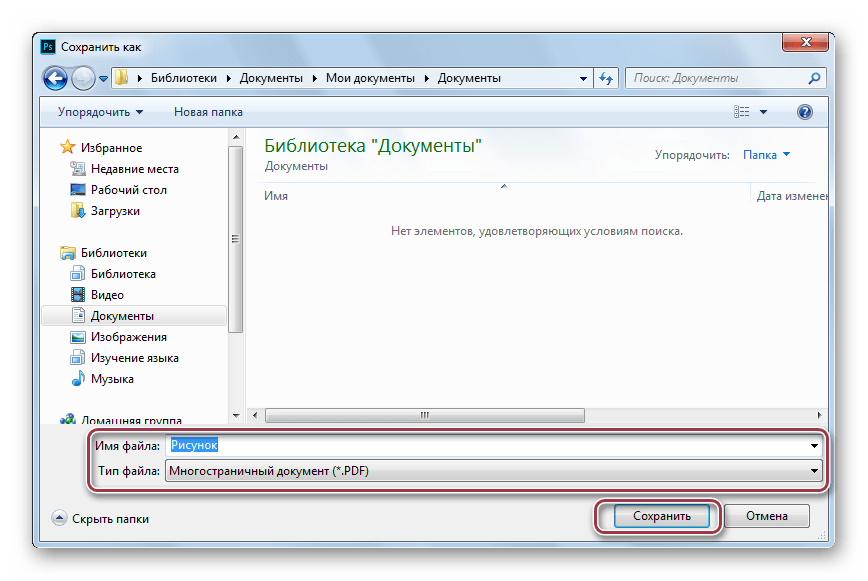Select the Видео library icon
Screen dimensions: 868x581
78,295
